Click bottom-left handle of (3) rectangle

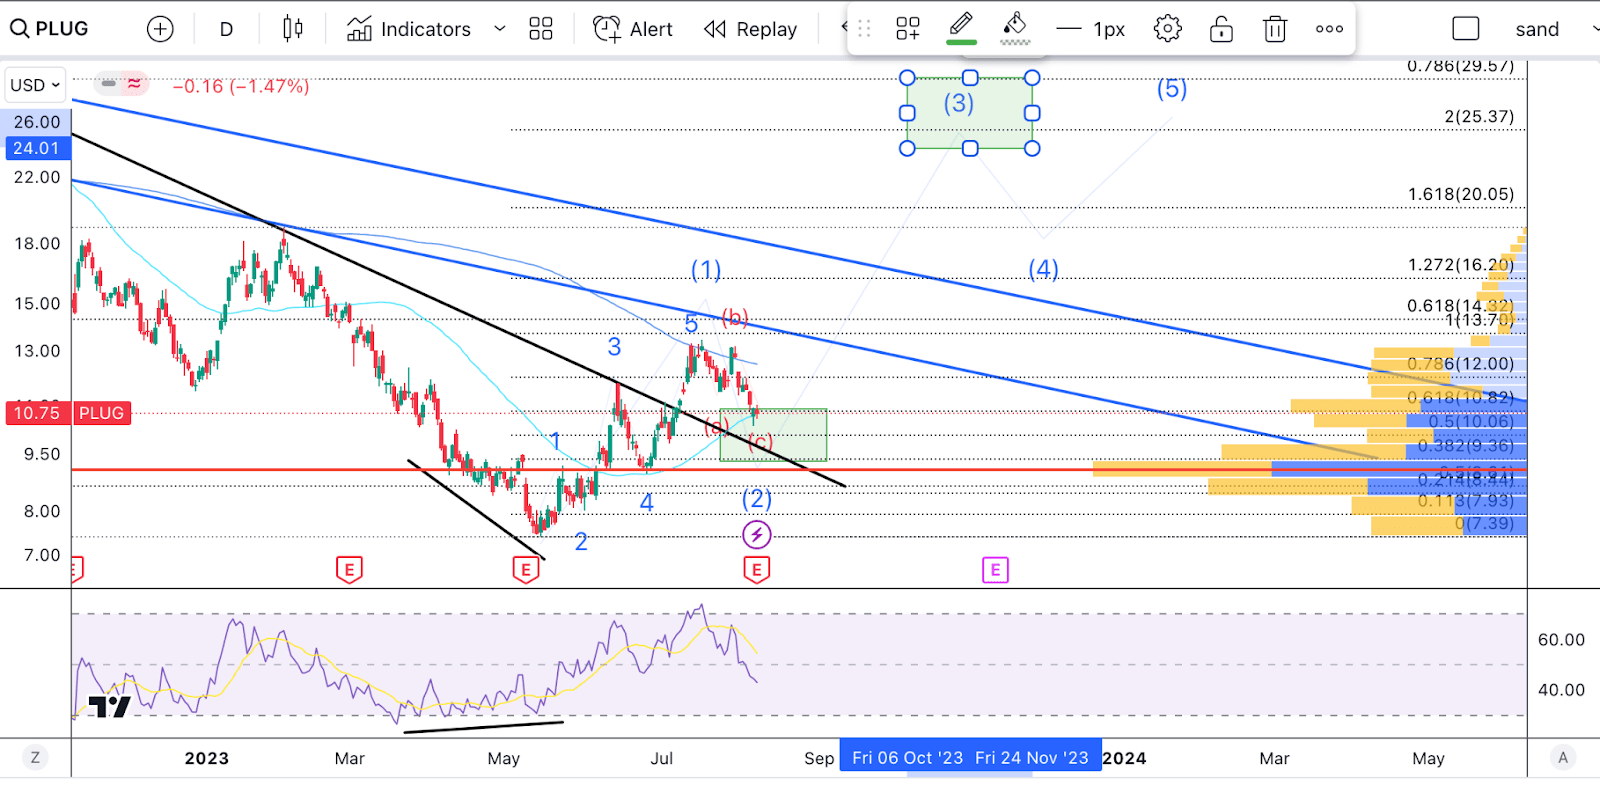click(907, 148)
